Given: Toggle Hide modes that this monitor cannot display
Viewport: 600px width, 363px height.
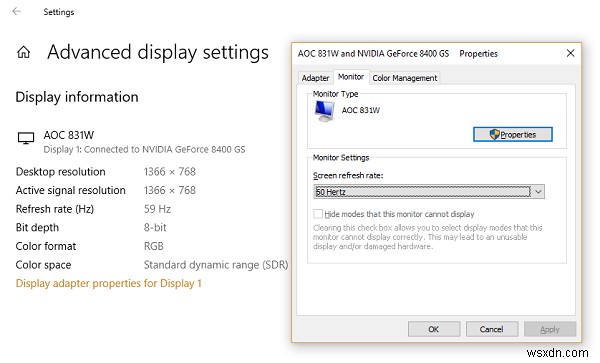Looking at the screenshot, I should coord(318,213).
